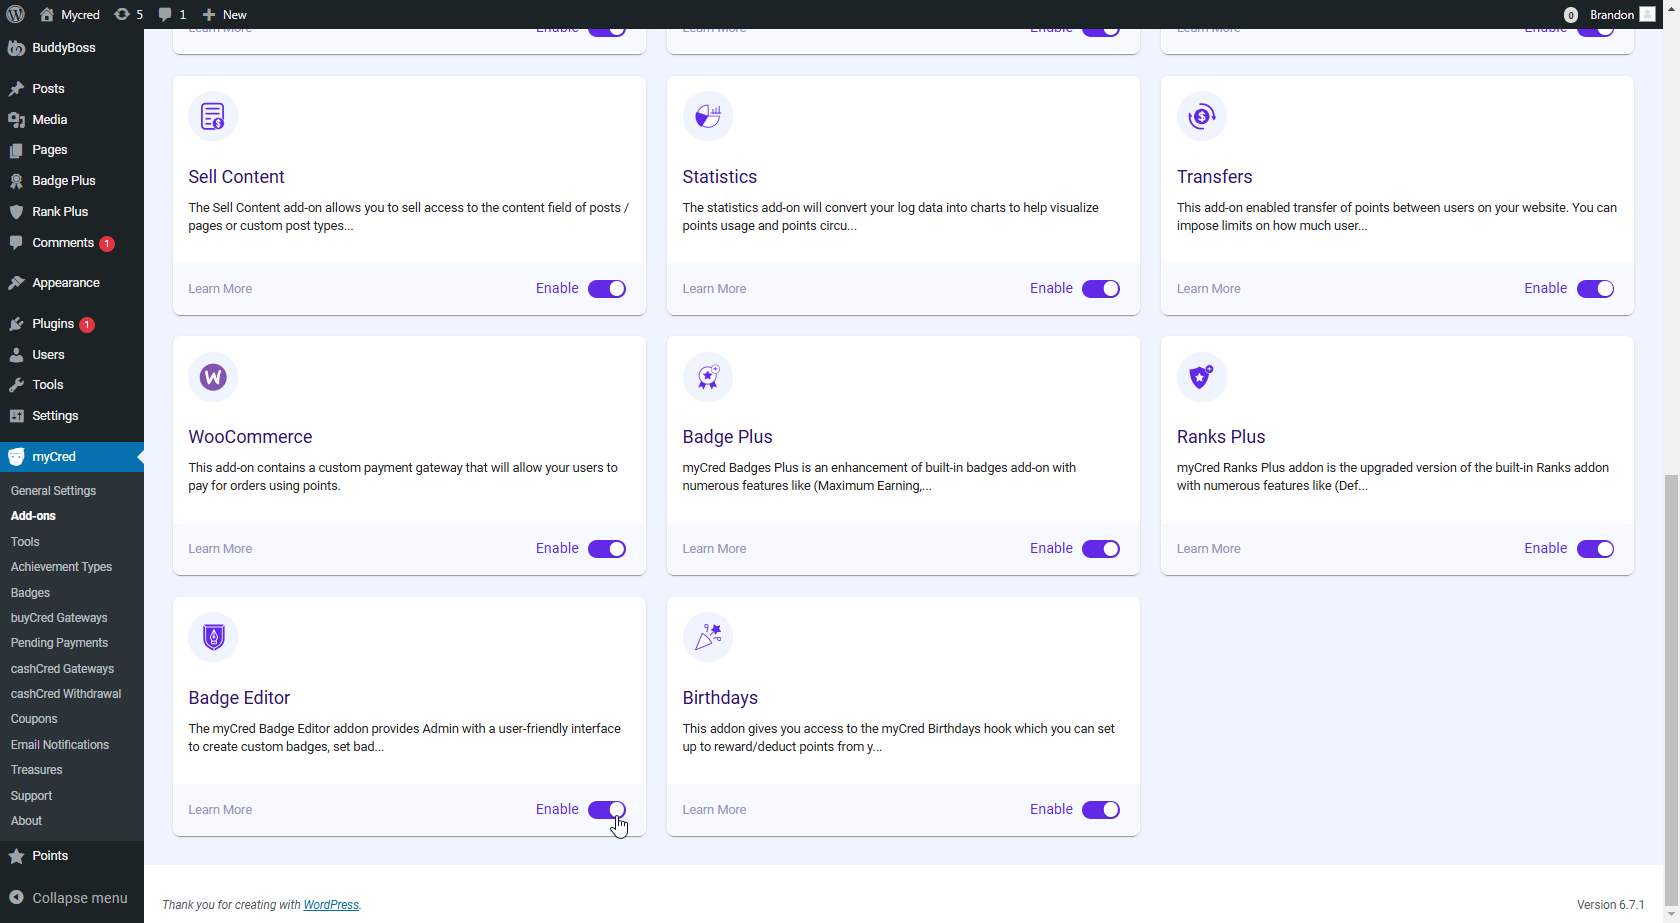Disable the Ranks Plus add-on toggle

point(1596,548)
